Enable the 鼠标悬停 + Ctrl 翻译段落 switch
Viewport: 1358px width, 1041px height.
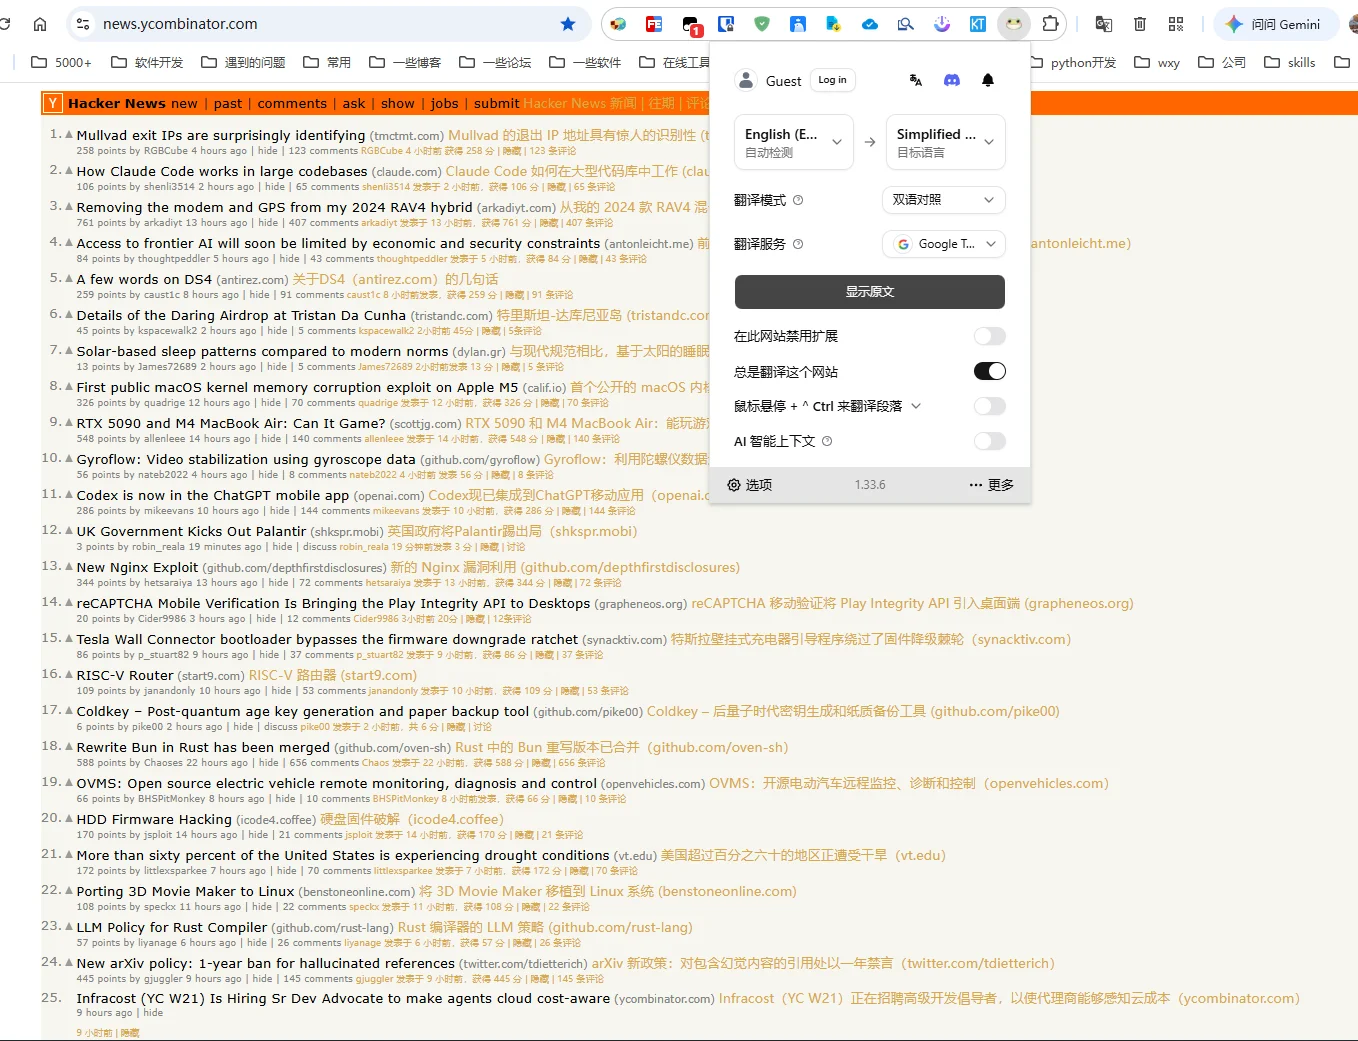(990, 406)
